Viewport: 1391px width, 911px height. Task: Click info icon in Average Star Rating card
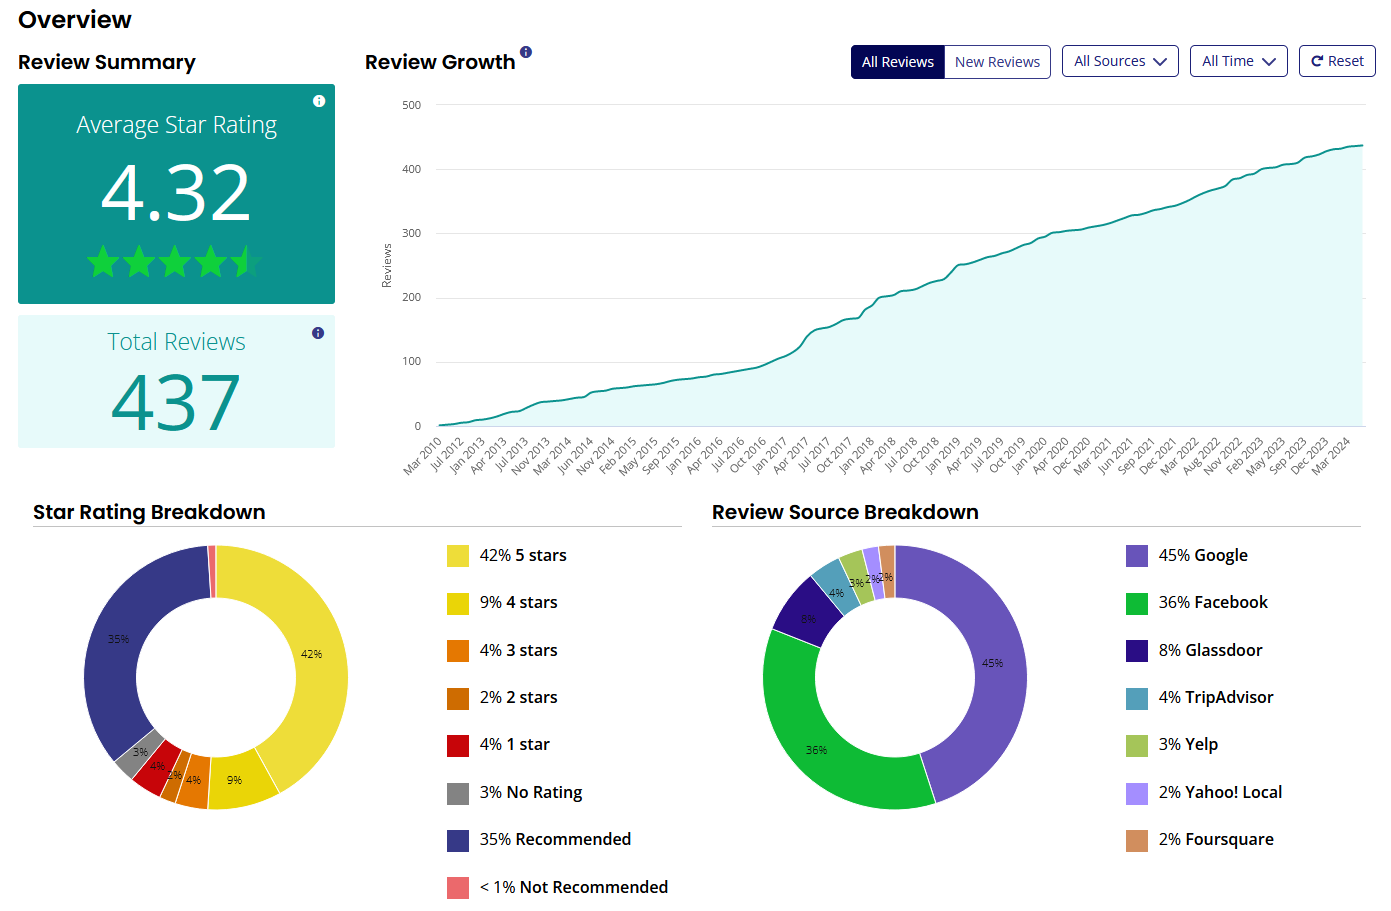tap(319, 101)
